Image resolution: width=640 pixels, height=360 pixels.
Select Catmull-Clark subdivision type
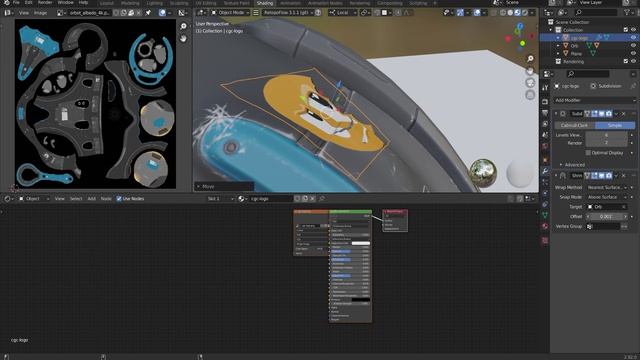click(574, 125)
